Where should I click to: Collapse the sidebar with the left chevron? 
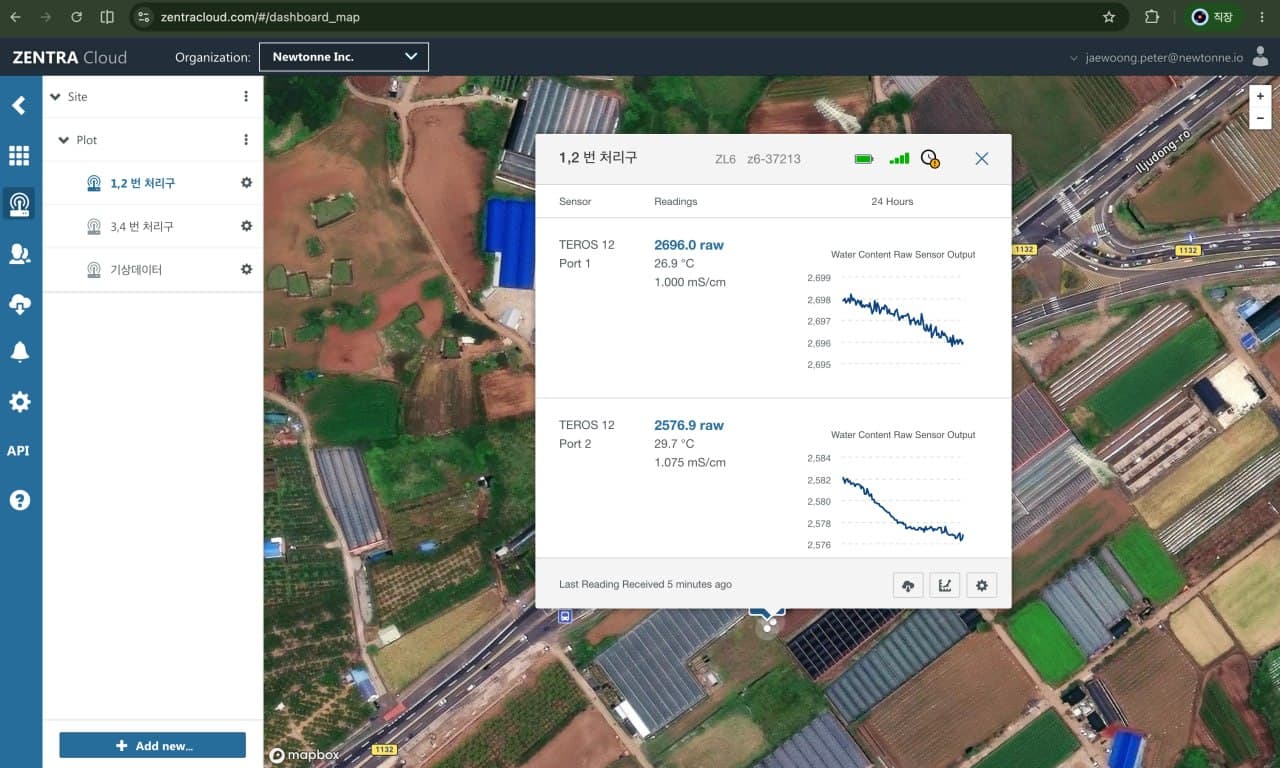tap(19, 105)
